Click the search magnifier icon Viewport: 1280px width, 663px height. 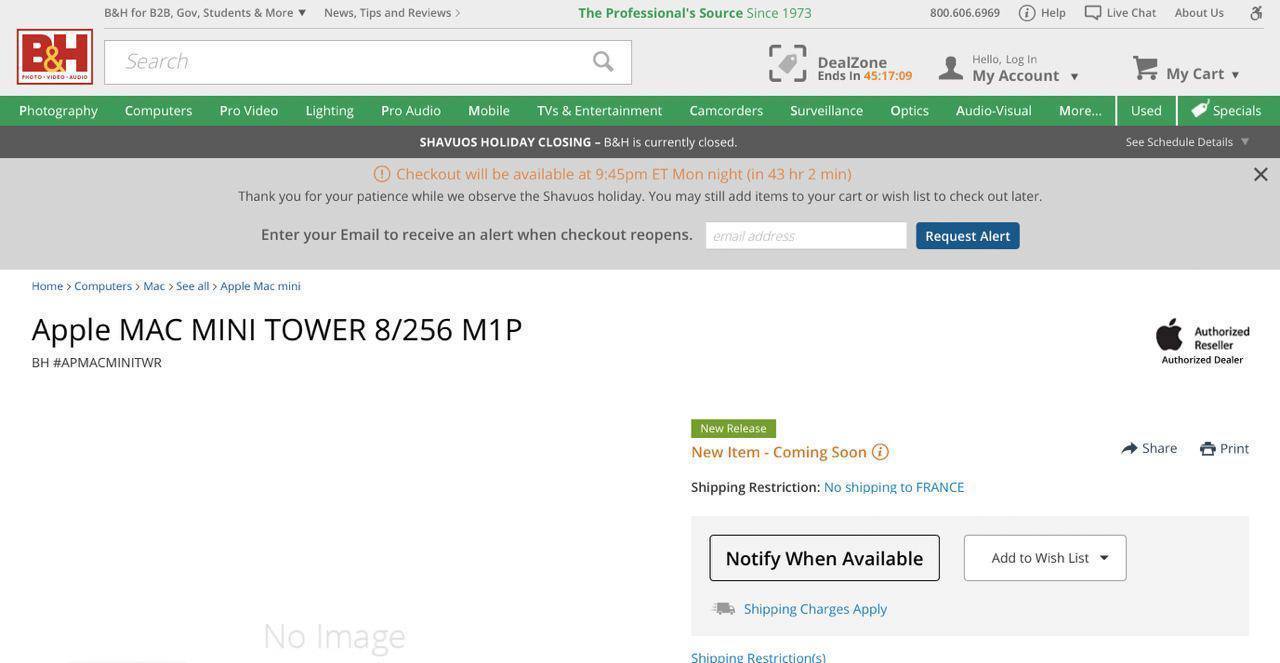[603, 62]
